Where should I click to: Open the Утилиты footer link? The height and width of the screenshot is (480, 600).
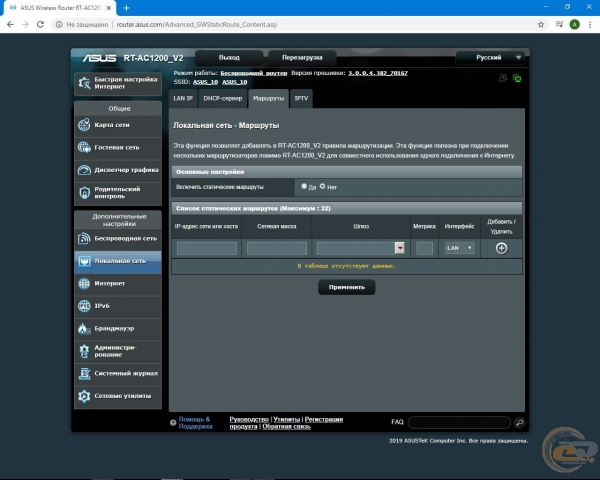click(287, 420)
